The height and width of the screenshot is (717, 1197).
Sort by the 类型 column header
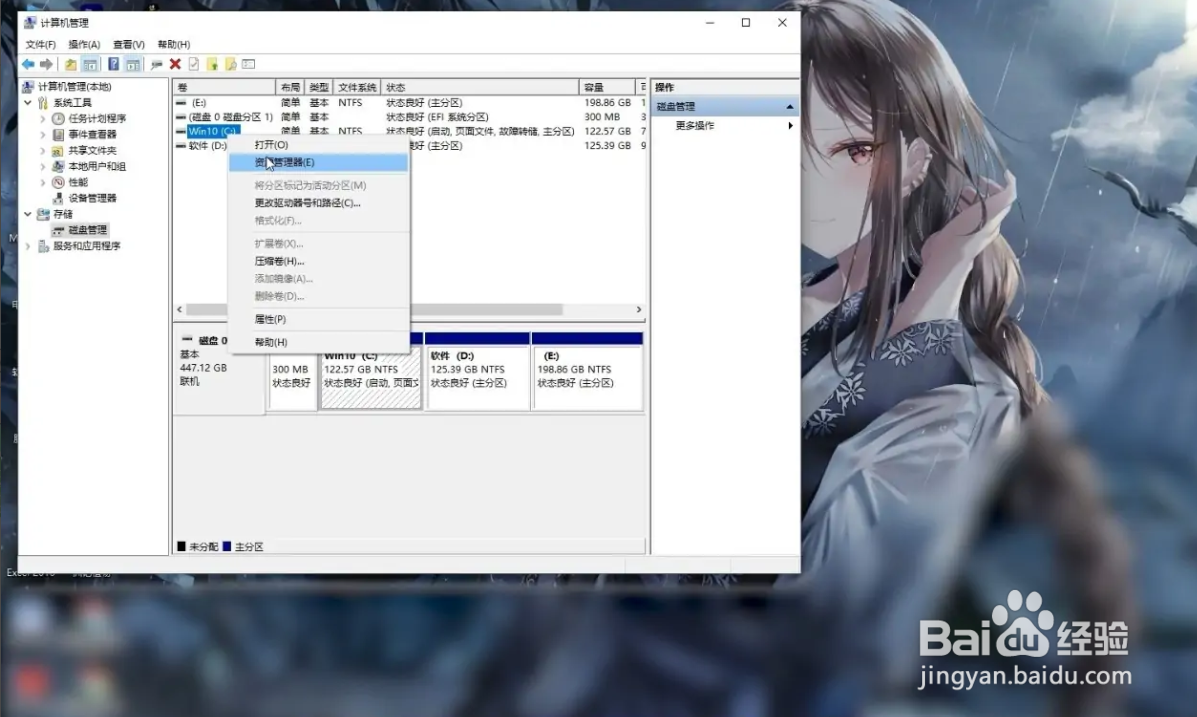coord(318,87)
